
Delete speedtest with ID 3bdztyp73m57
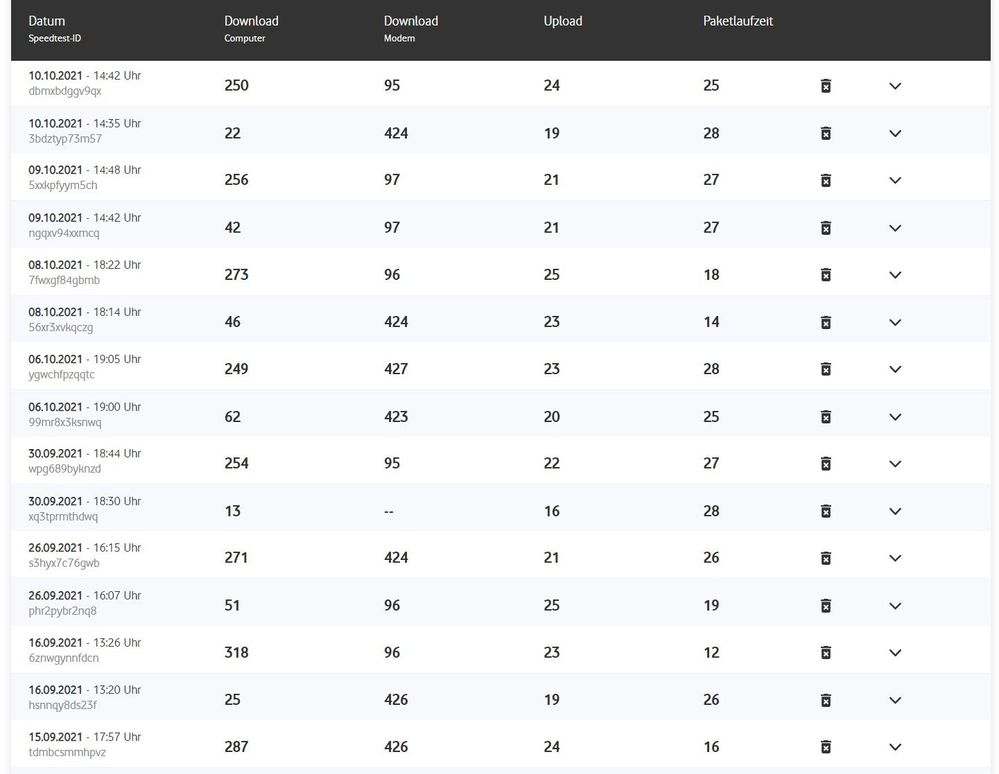tap(826, 133)
